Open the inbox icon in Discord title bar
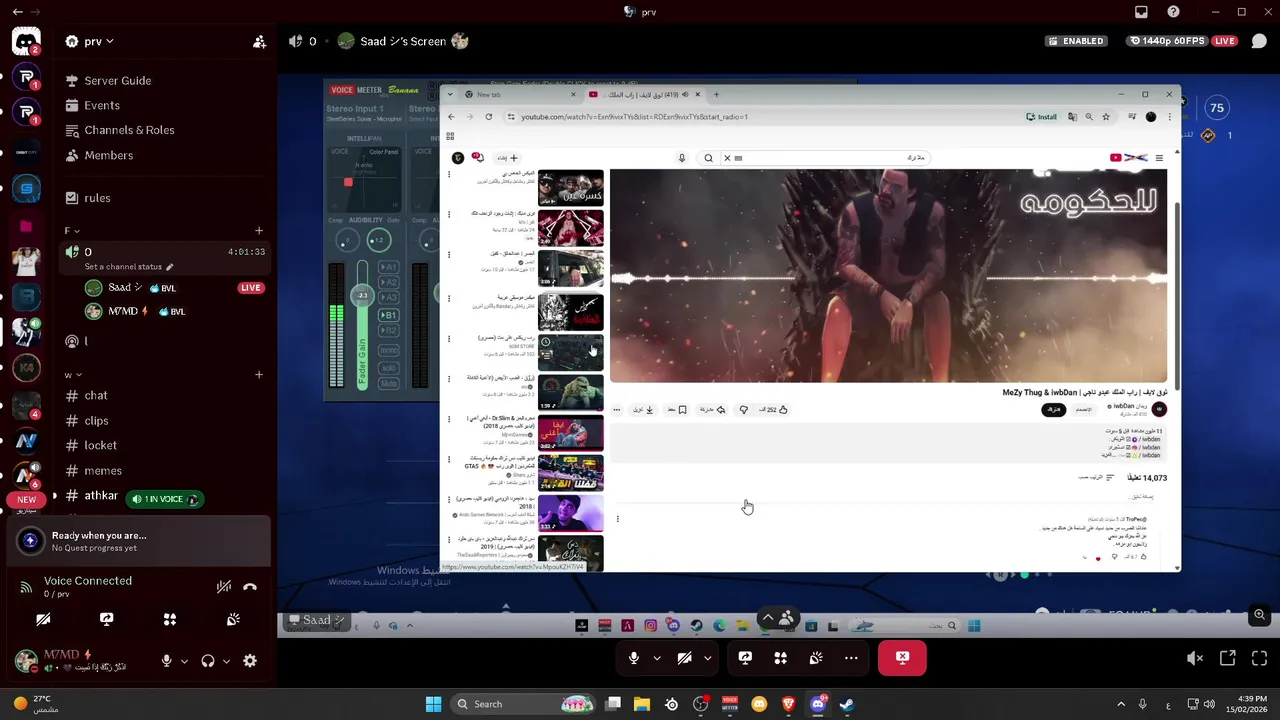 pos(1141,12)
